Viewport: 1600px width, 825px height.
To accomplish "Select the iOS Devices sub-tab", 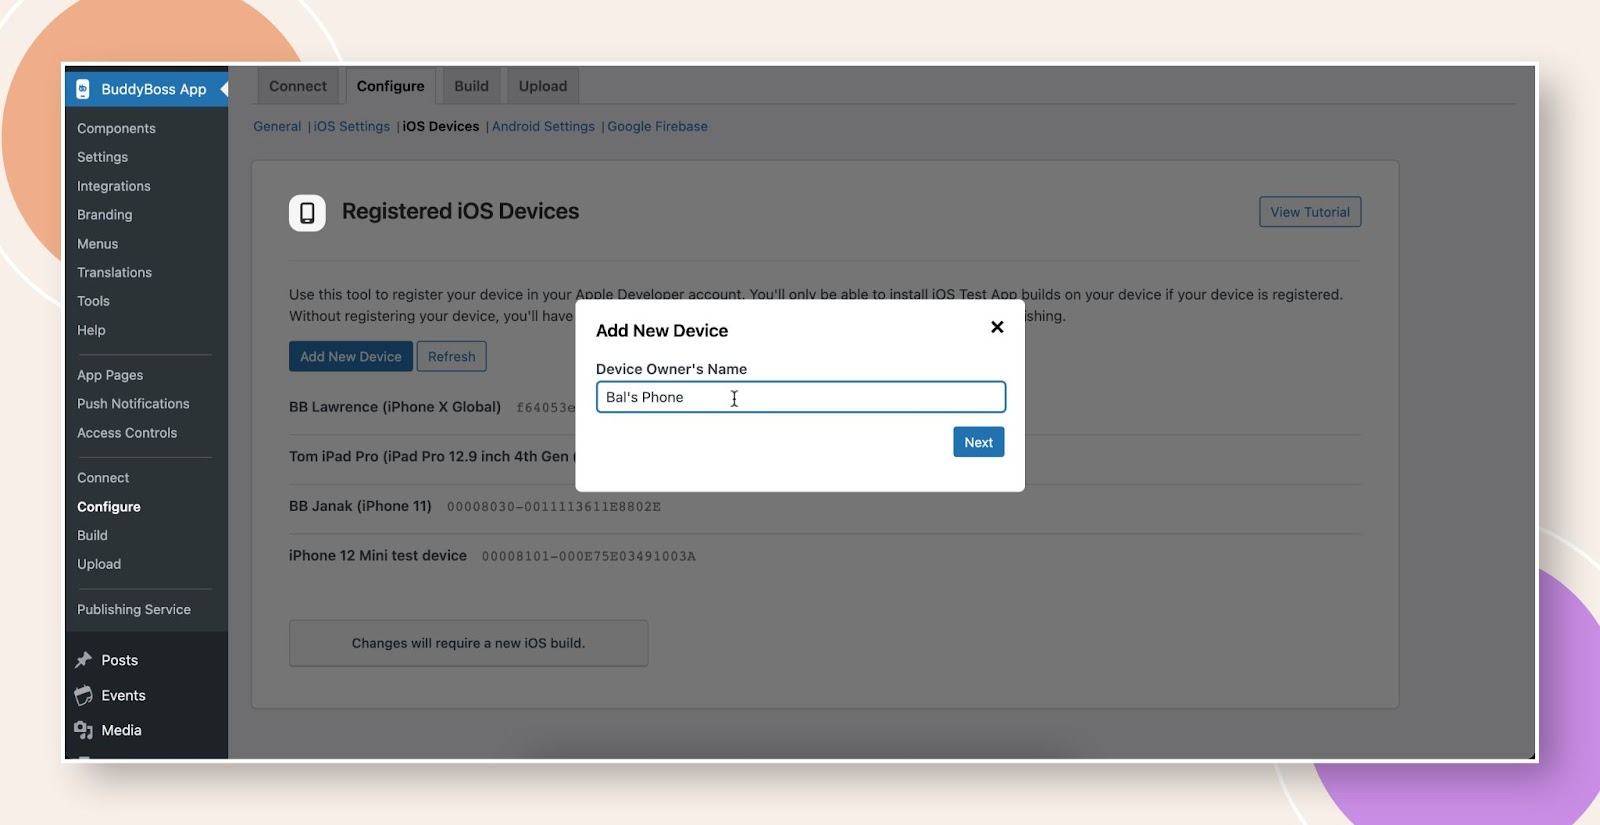I will pos(441,126).
